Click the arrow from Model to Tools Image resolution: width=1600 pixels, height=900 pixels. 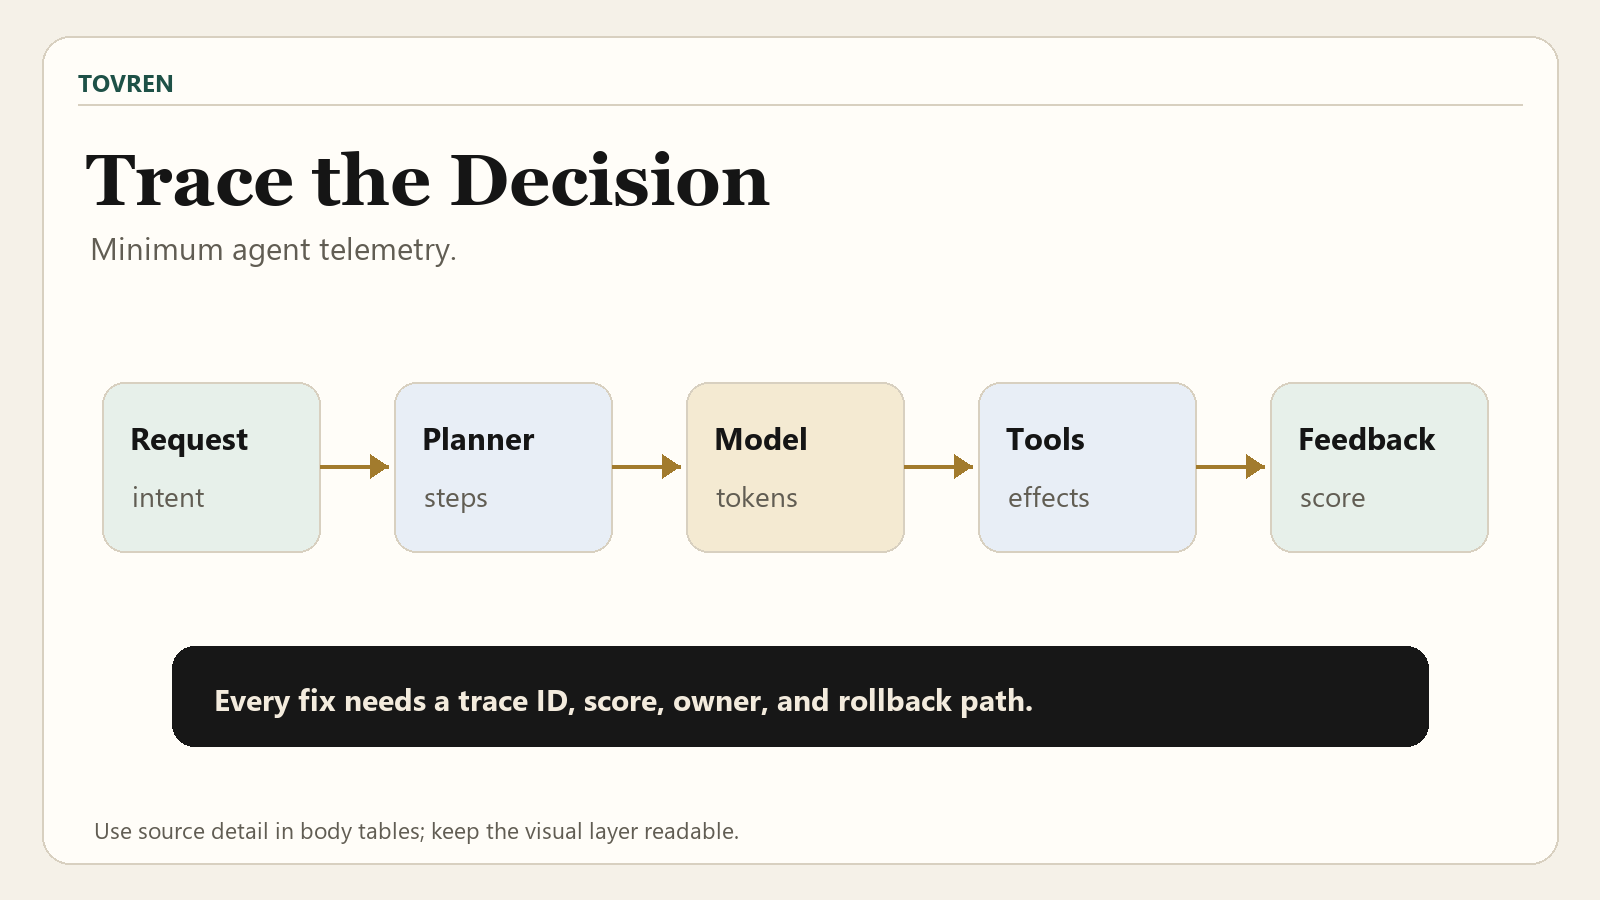click(939, 466)
